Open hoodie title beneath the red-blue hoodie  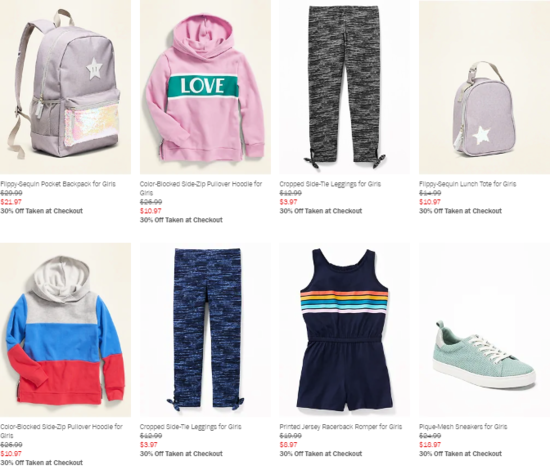tap(61, 431)
